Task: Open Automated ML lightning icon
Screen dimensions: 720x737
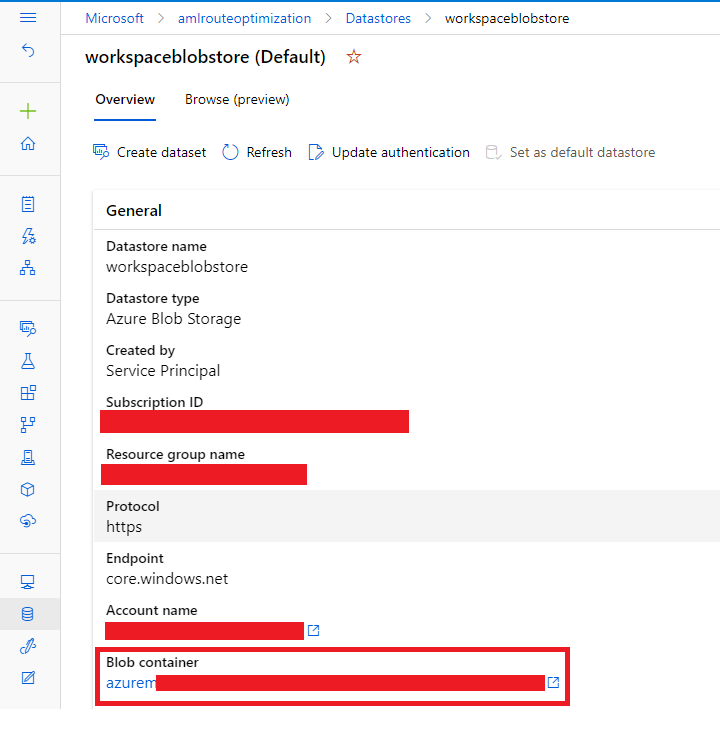Action: pos(28,236)
